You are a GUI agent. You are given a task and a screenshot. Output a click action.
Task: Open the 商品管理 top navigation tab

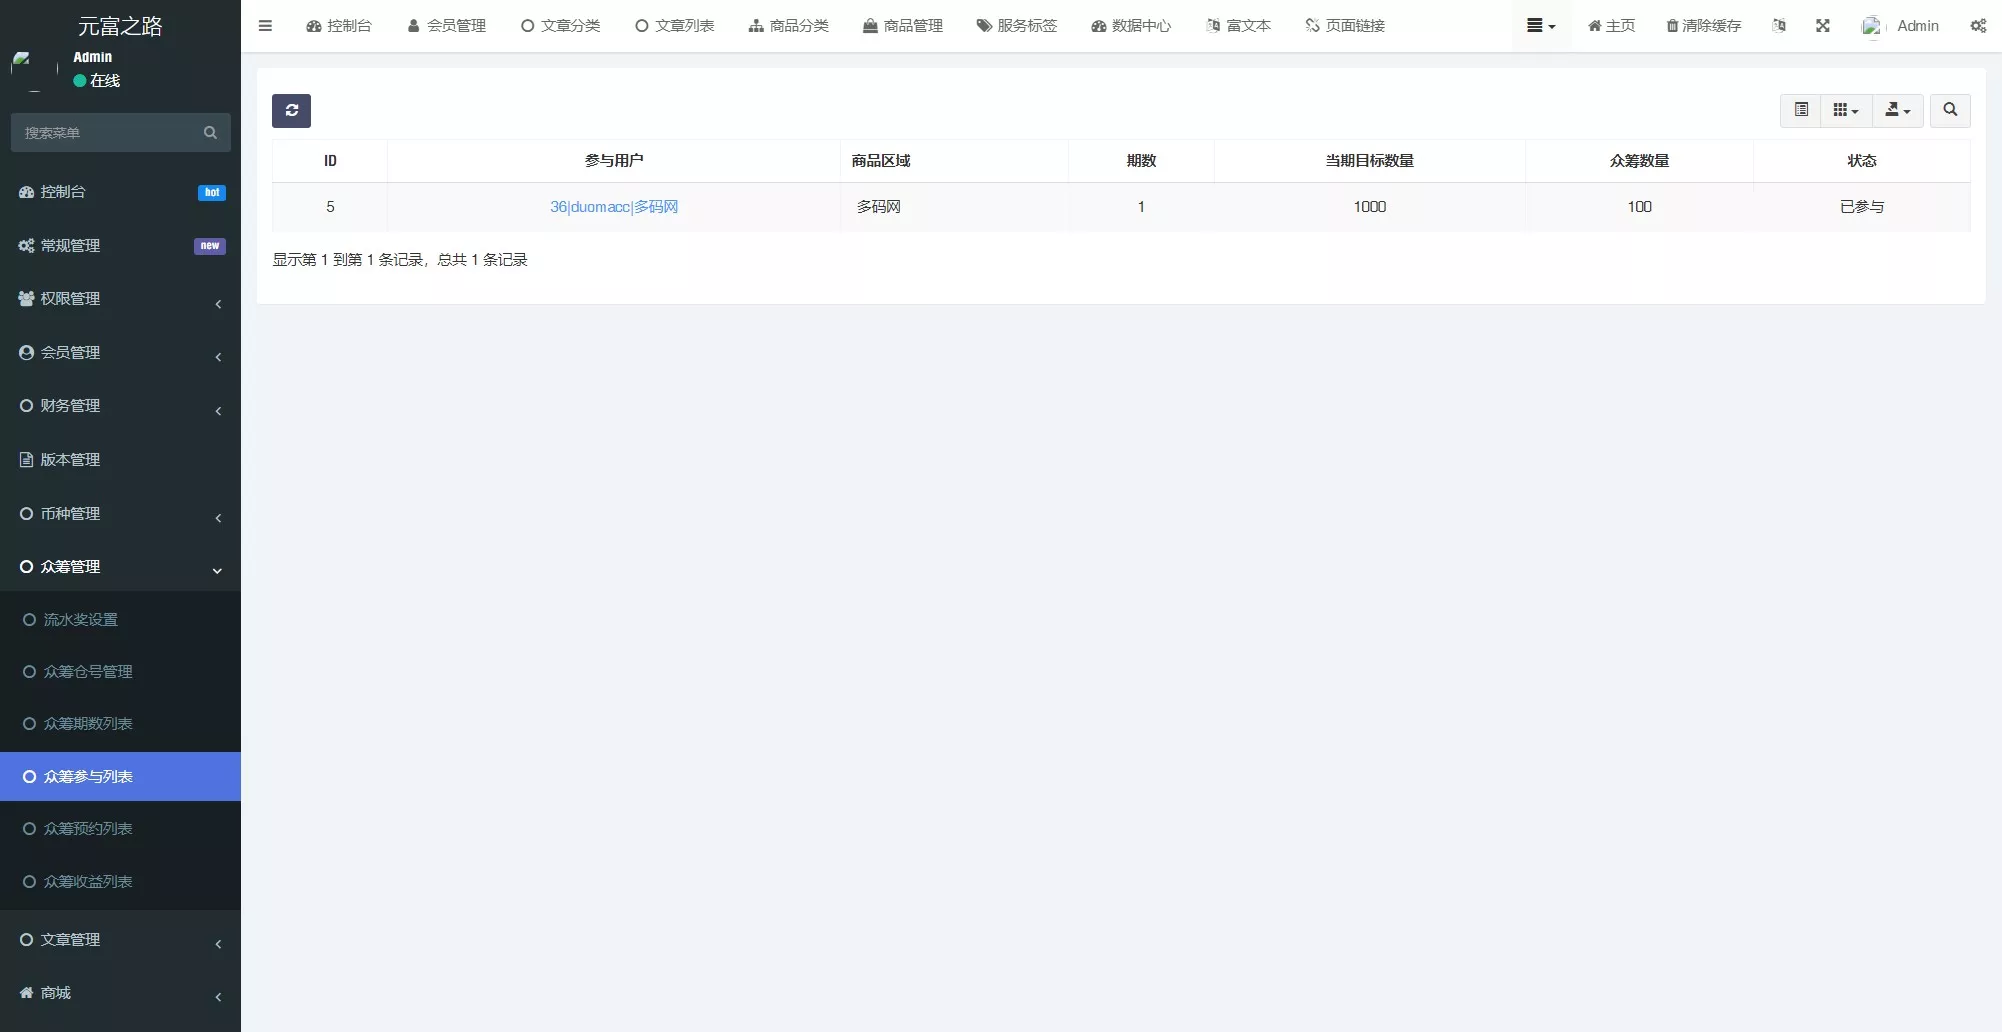(903, 26)
